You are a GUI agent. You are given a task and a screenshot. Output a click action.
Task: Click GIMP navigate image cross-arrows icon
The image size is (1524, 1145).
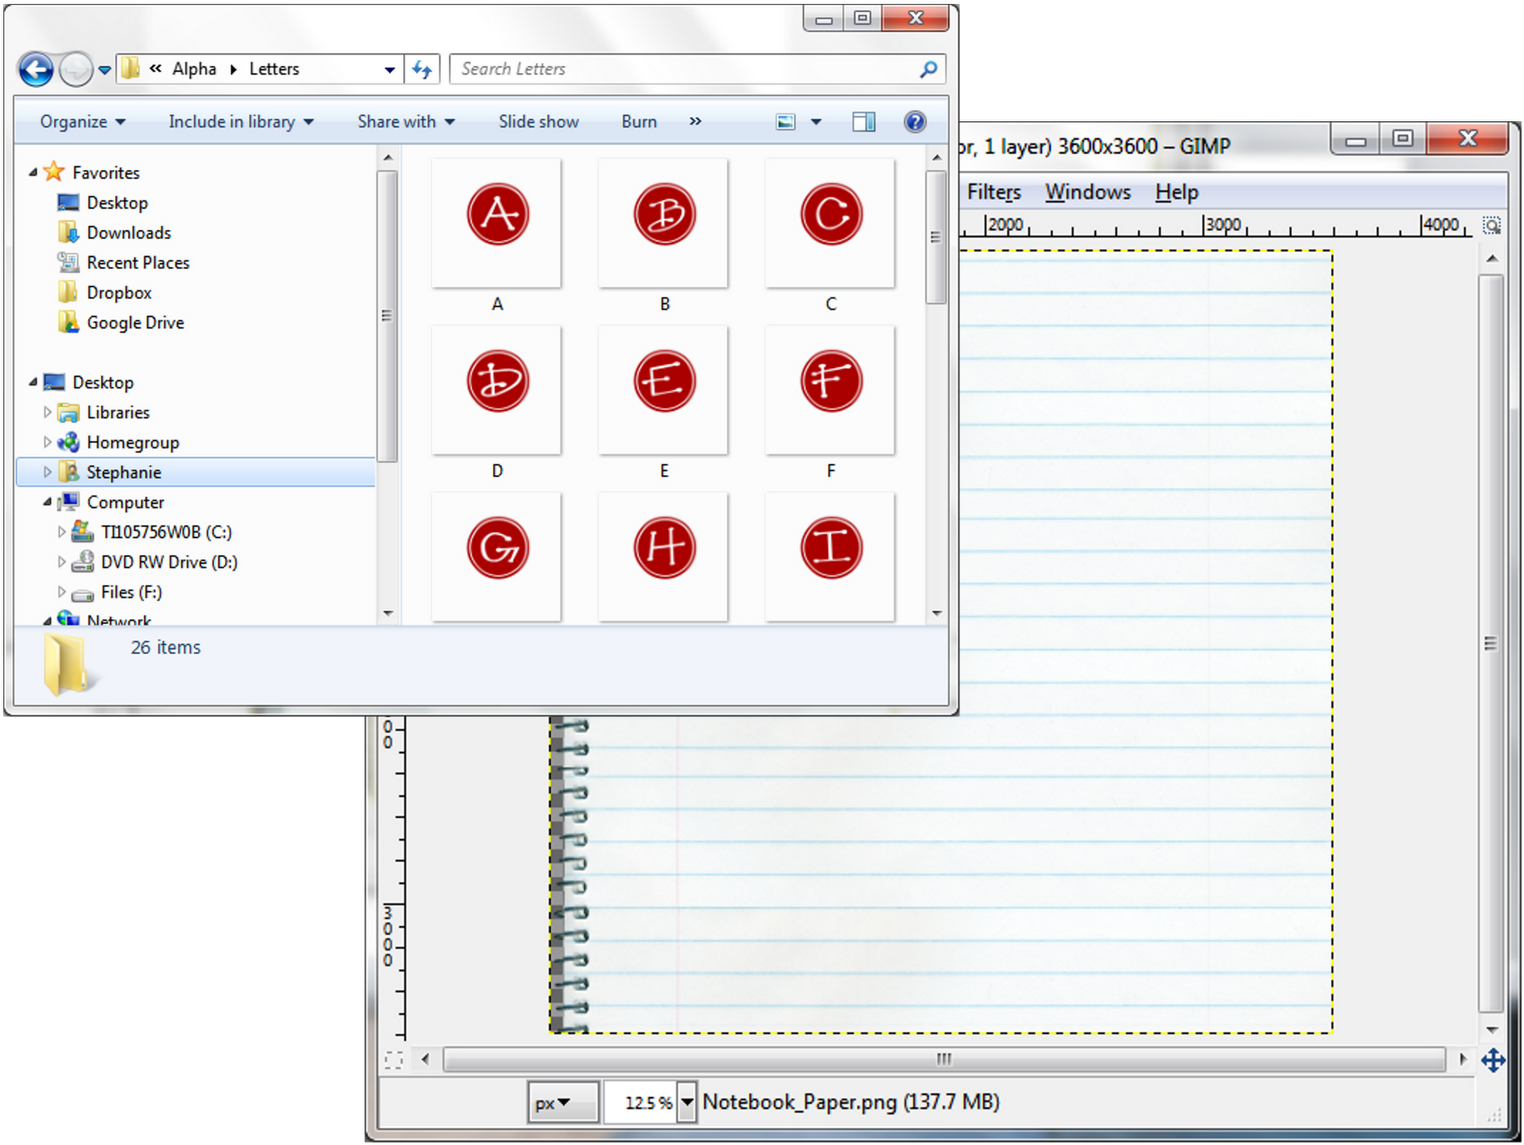[x=1493, y=1060]
